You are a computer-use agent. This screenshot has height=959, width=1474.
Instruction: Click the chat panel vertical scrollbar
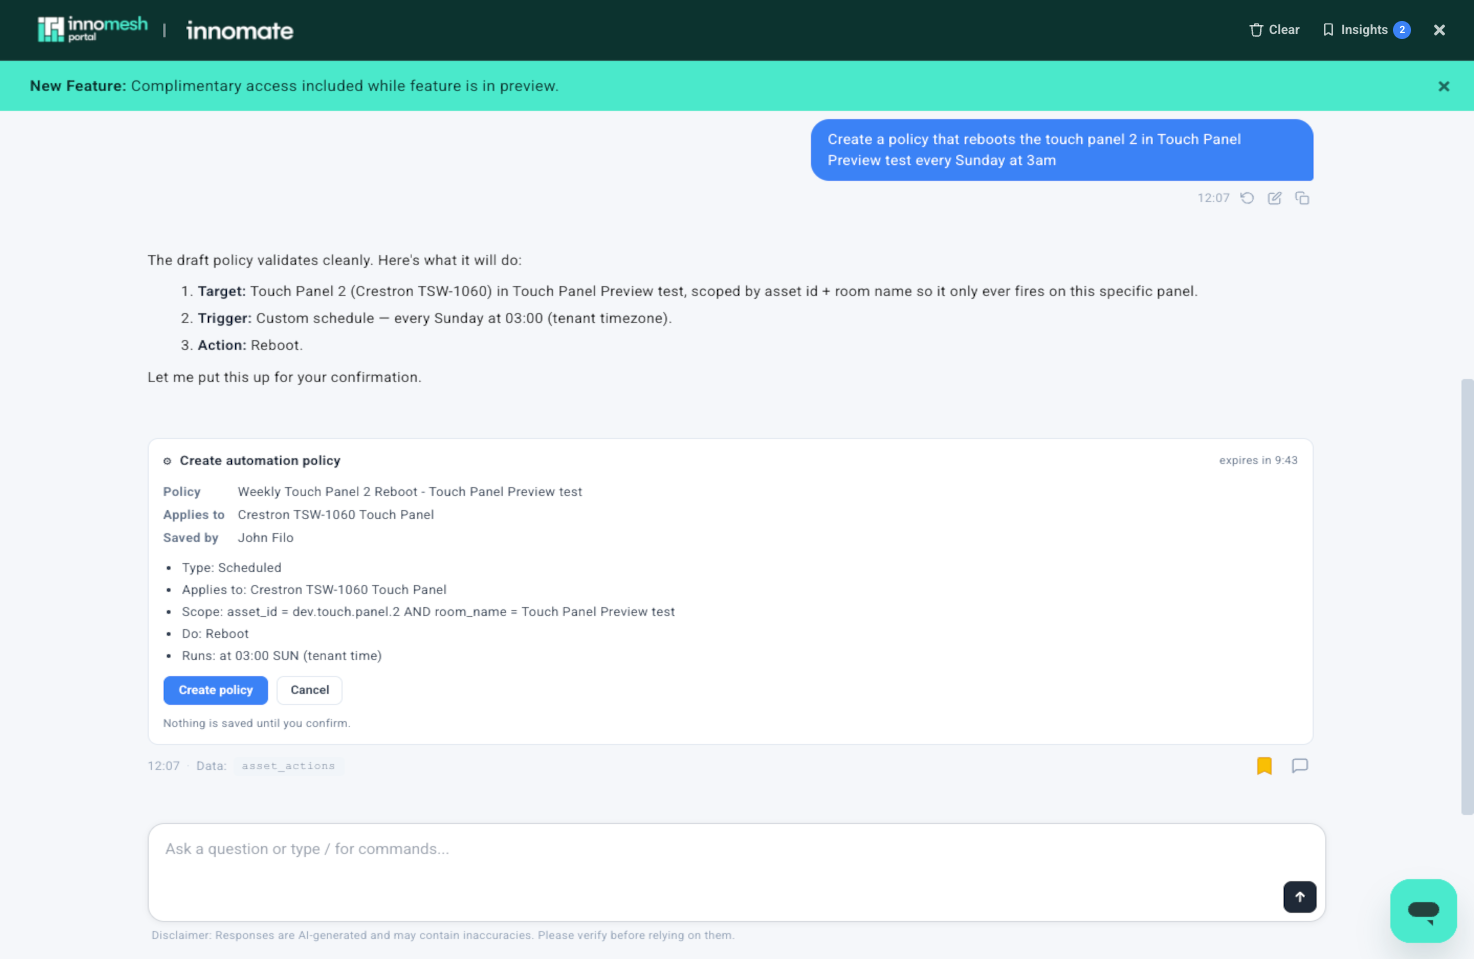[x=1467, y=596]
